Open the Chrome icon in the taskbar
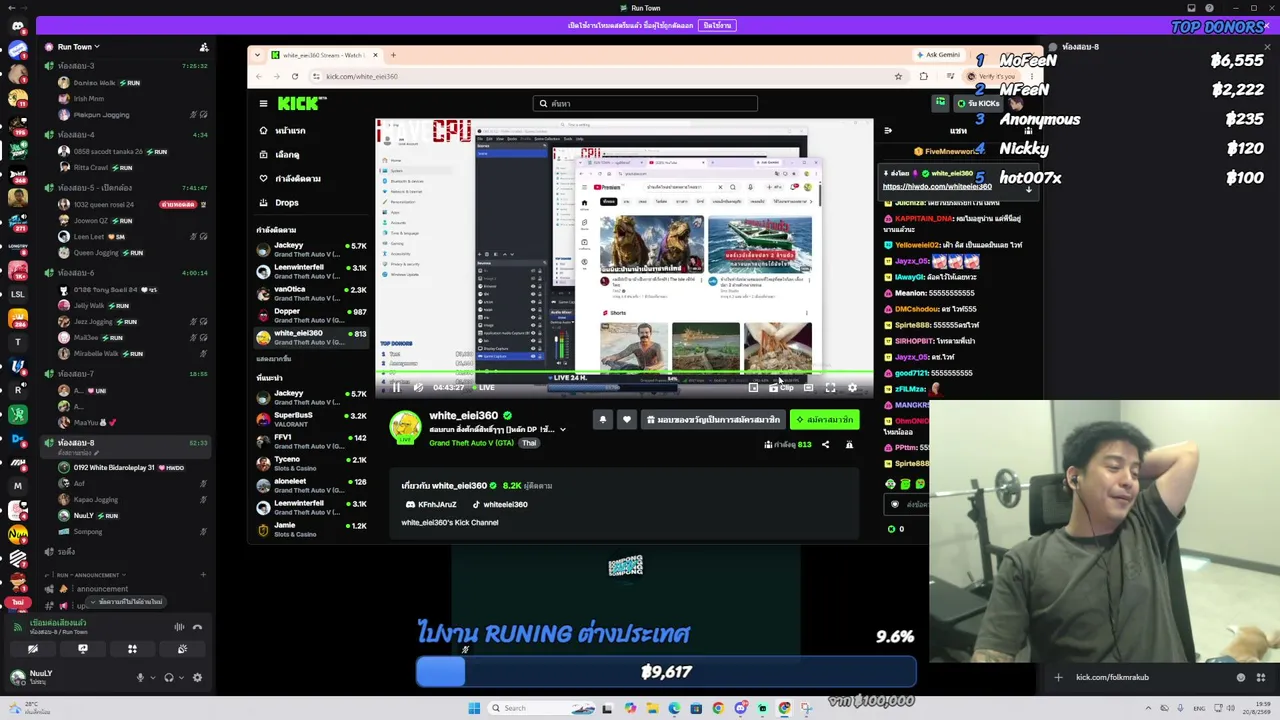Screen dimensions: 1280x720 (718, 708)
